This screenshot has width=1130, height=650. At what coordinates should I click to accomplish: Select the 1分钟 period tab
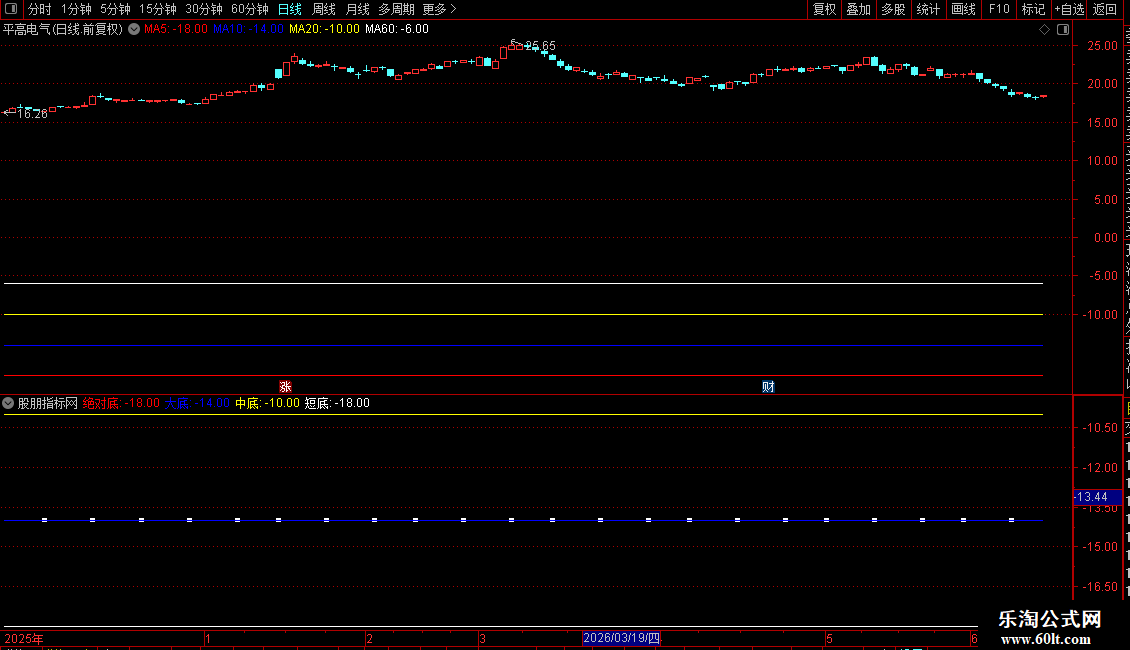point(76,9)
